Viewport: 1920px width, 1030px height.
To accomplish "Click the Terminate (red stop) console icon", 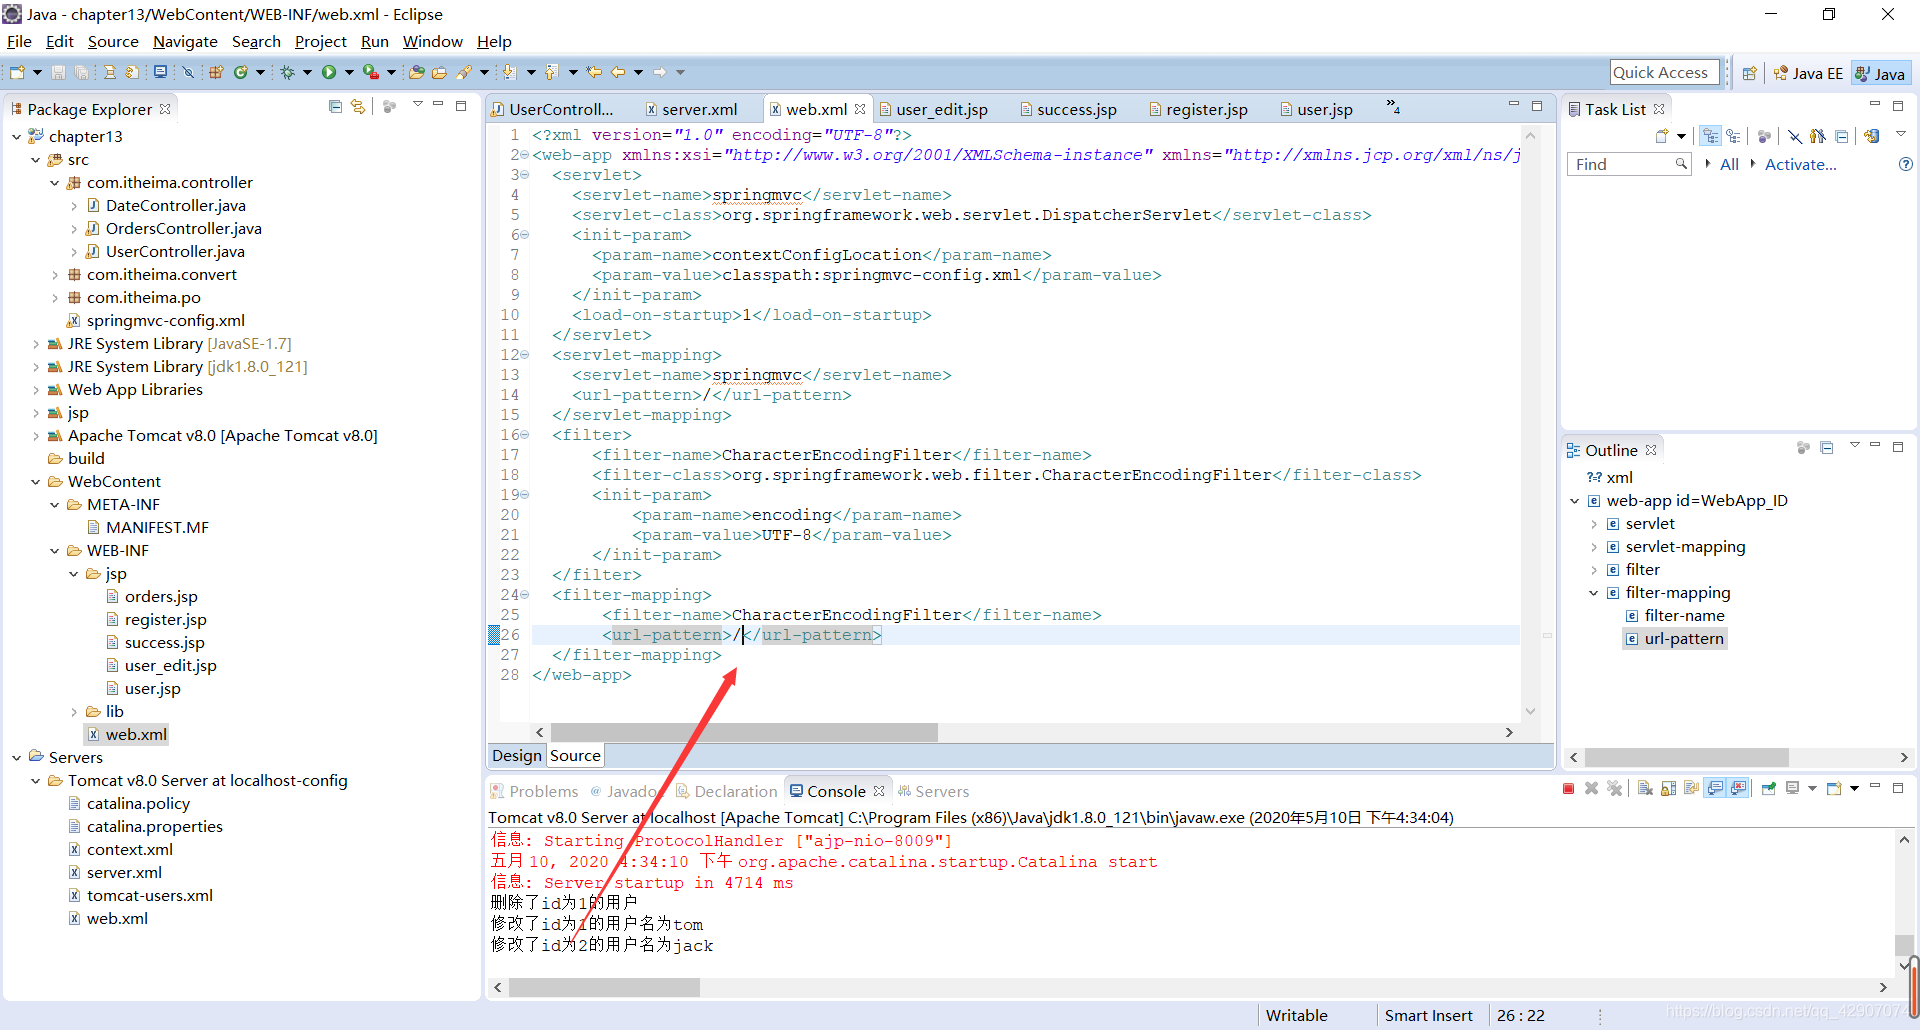I will coord(1568,789).
